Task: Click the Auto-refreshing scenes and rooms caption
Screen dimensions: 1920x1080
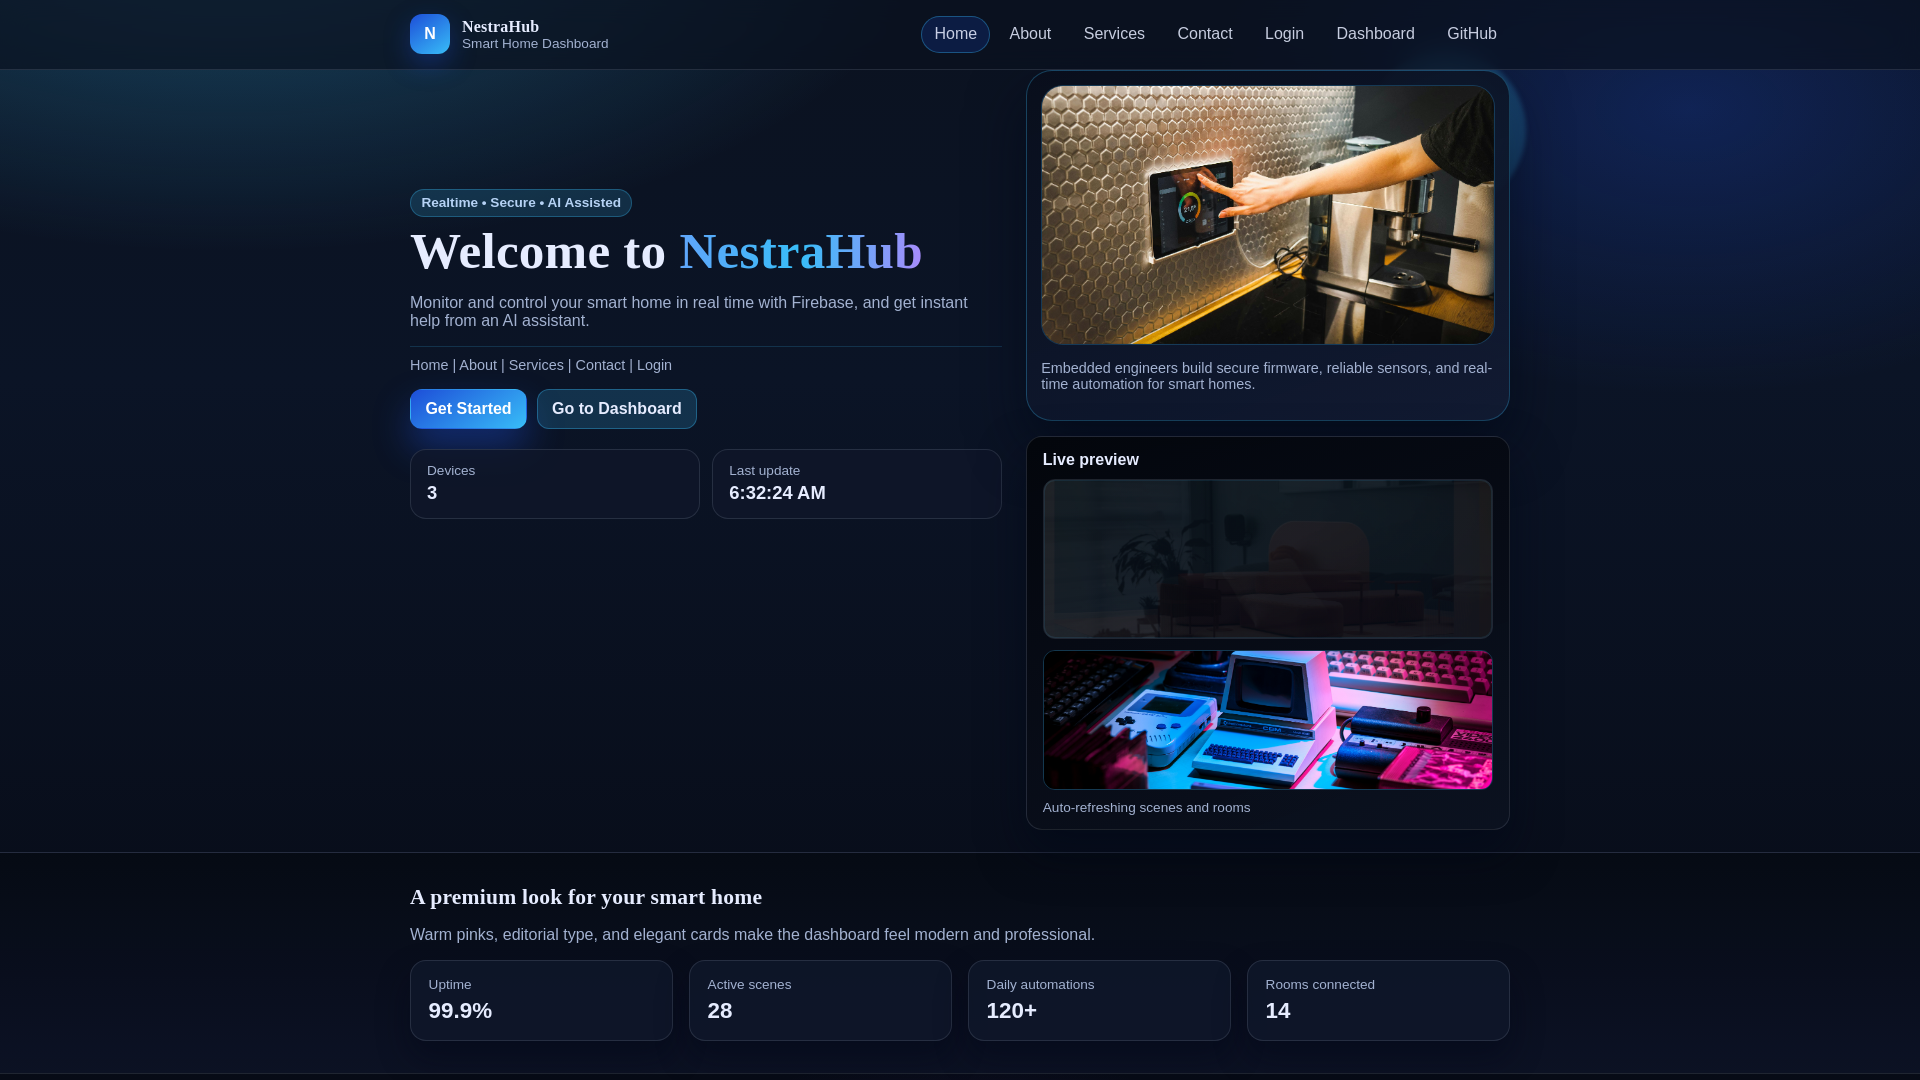Action: 1146,808
